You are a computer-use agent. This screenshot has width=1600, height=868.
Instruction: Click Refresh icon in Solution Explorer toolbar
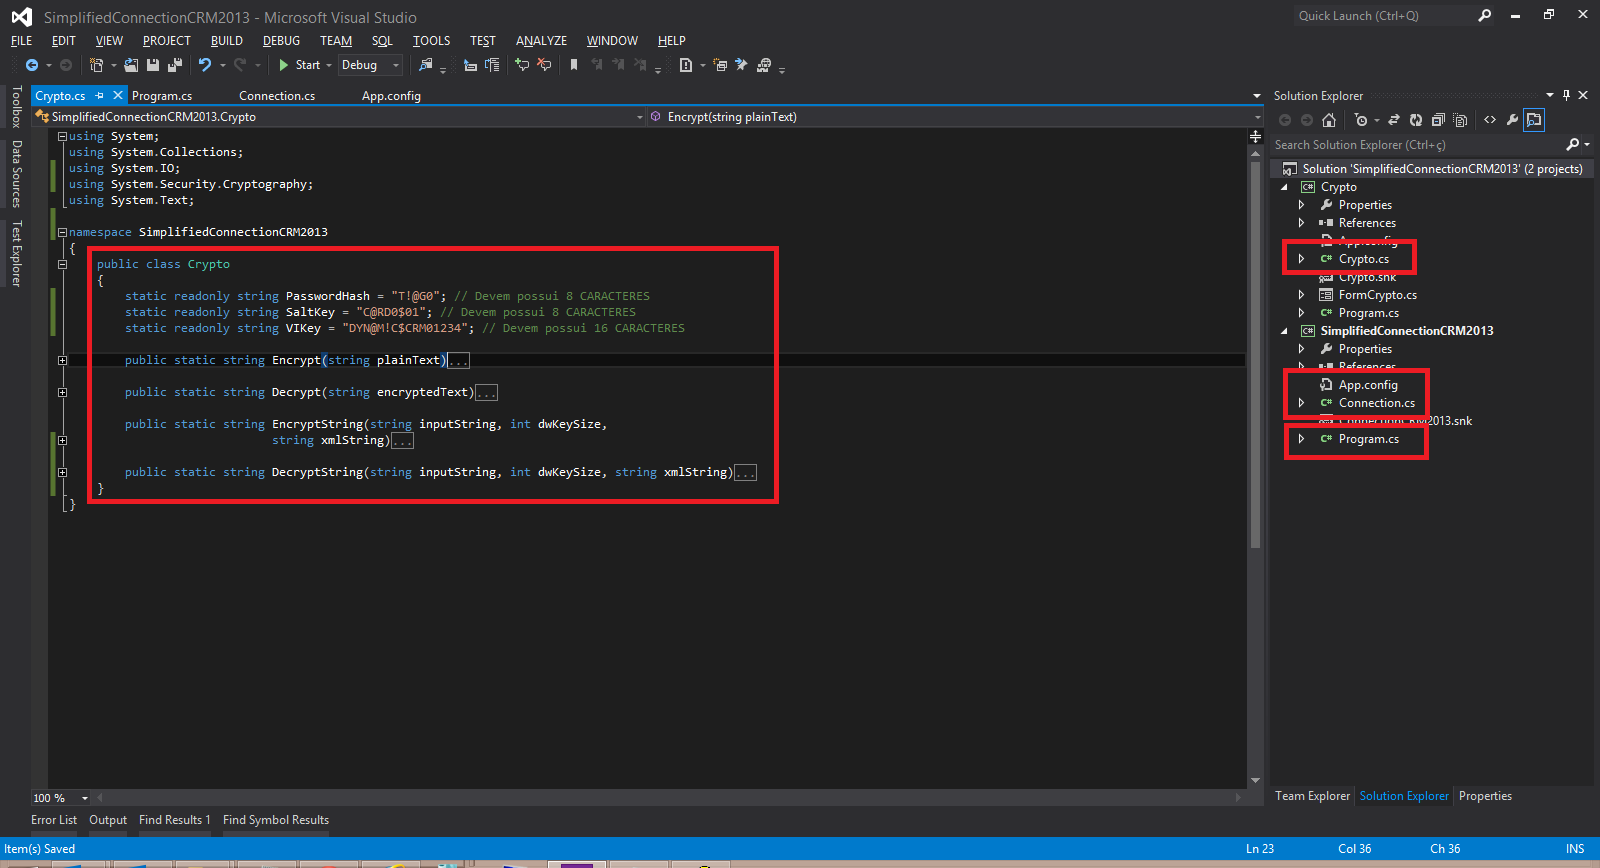(1416, 120)
